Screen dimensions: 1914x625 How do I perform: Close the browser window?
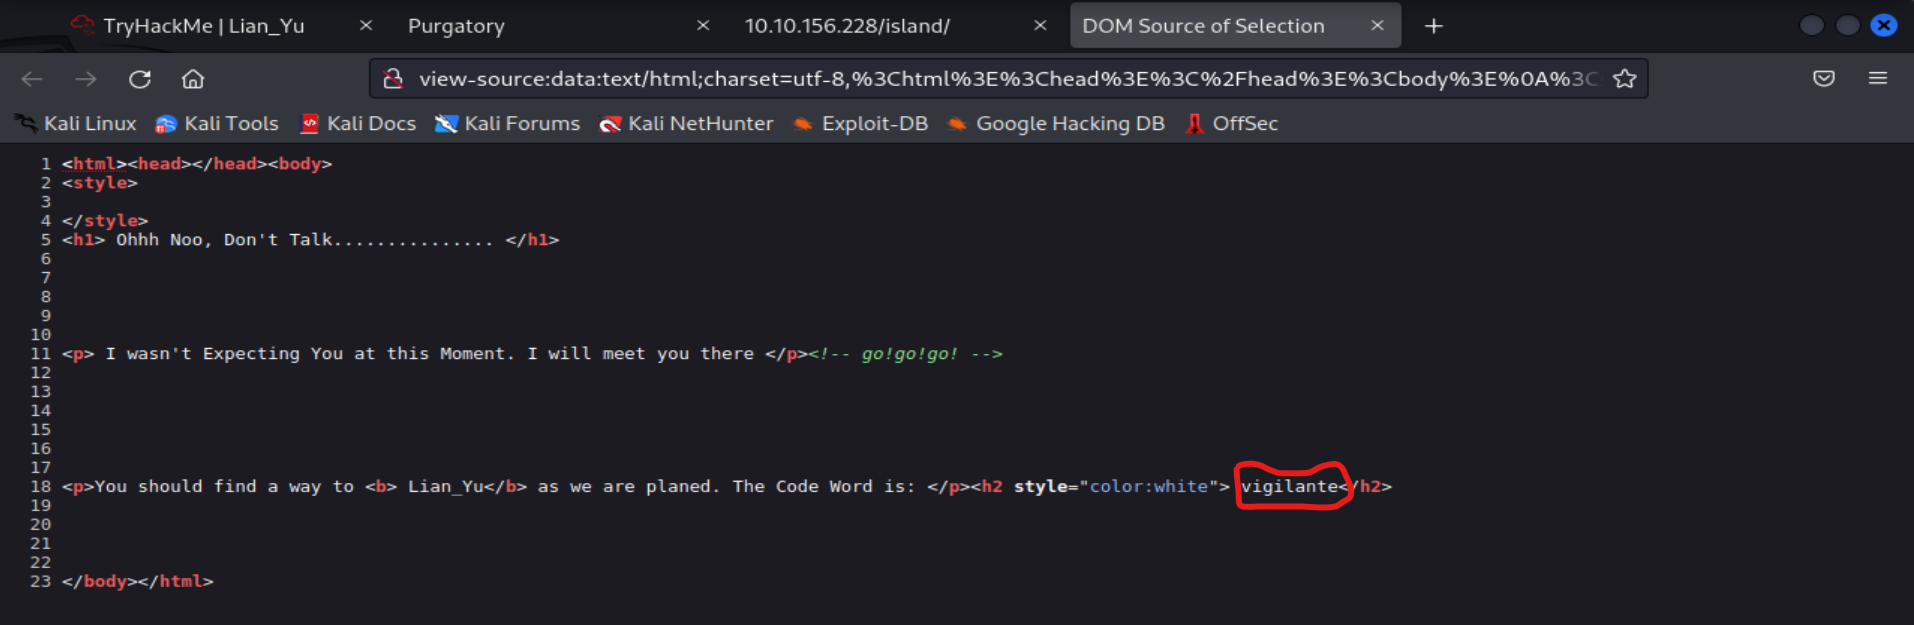[x=1884, y=26]
